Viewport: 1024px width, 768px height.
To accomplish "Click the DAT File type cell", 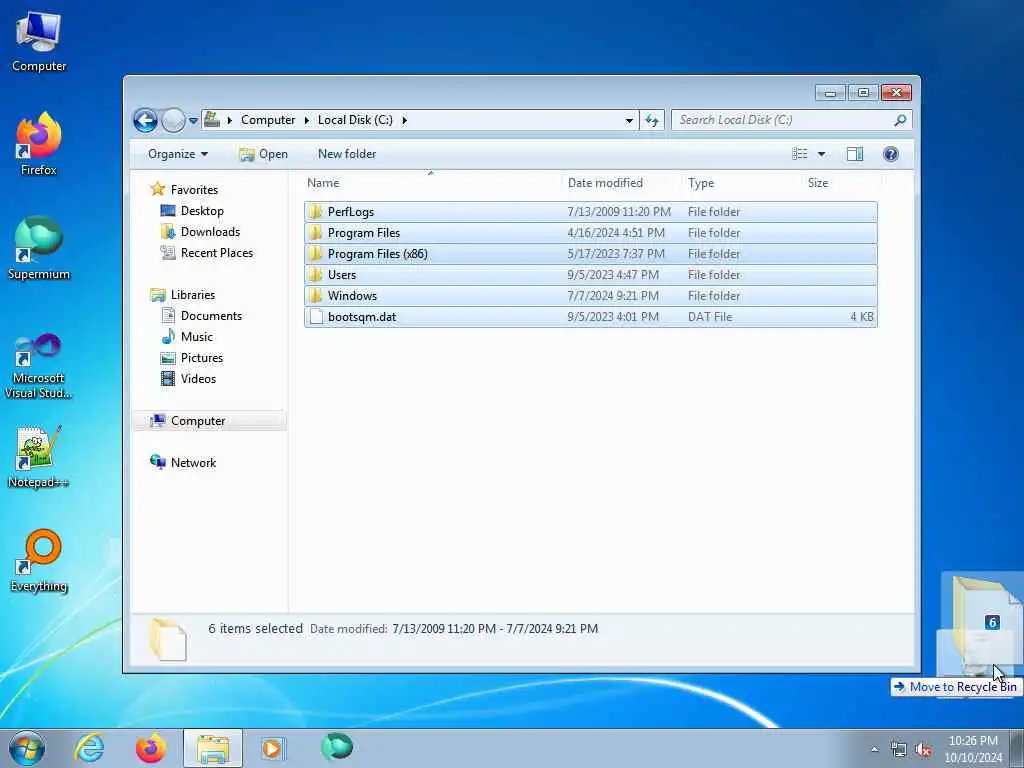I will click(710, 317).
